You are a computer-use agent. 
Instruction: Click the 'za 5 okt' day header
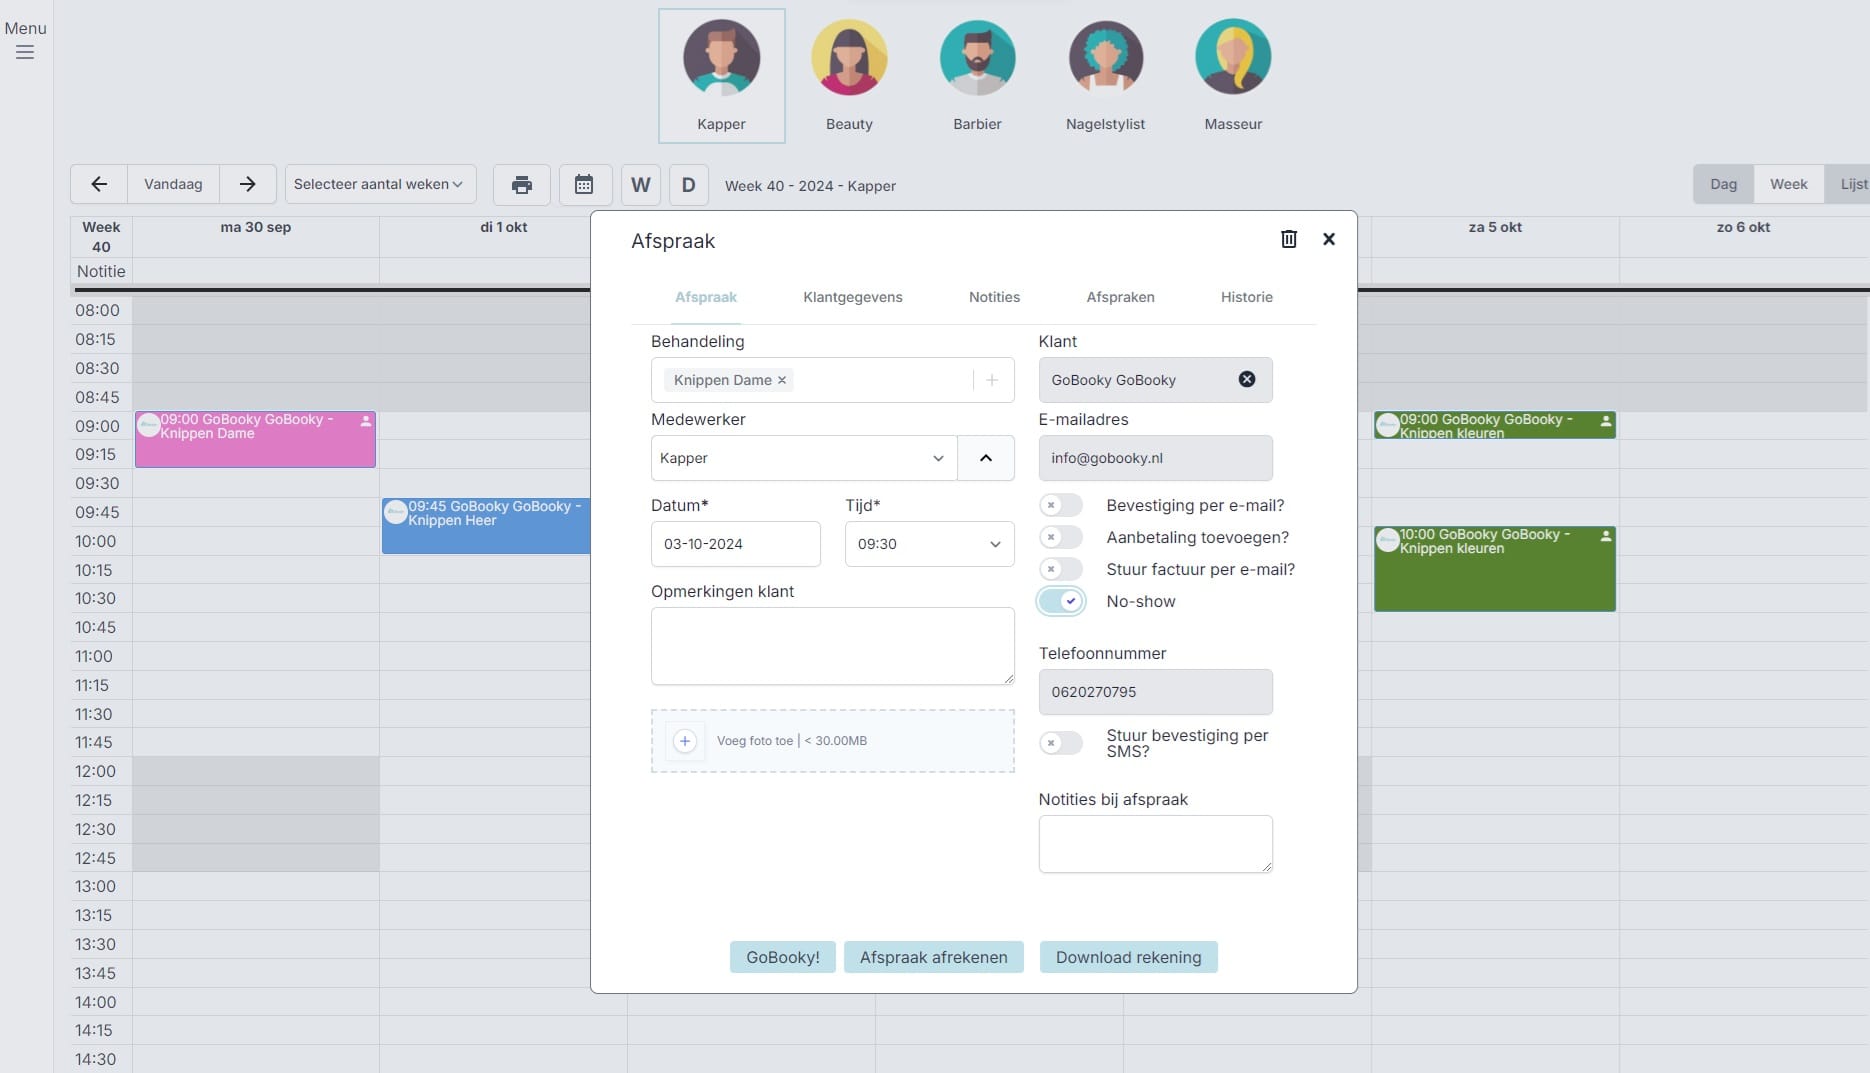click(1495, 227)
